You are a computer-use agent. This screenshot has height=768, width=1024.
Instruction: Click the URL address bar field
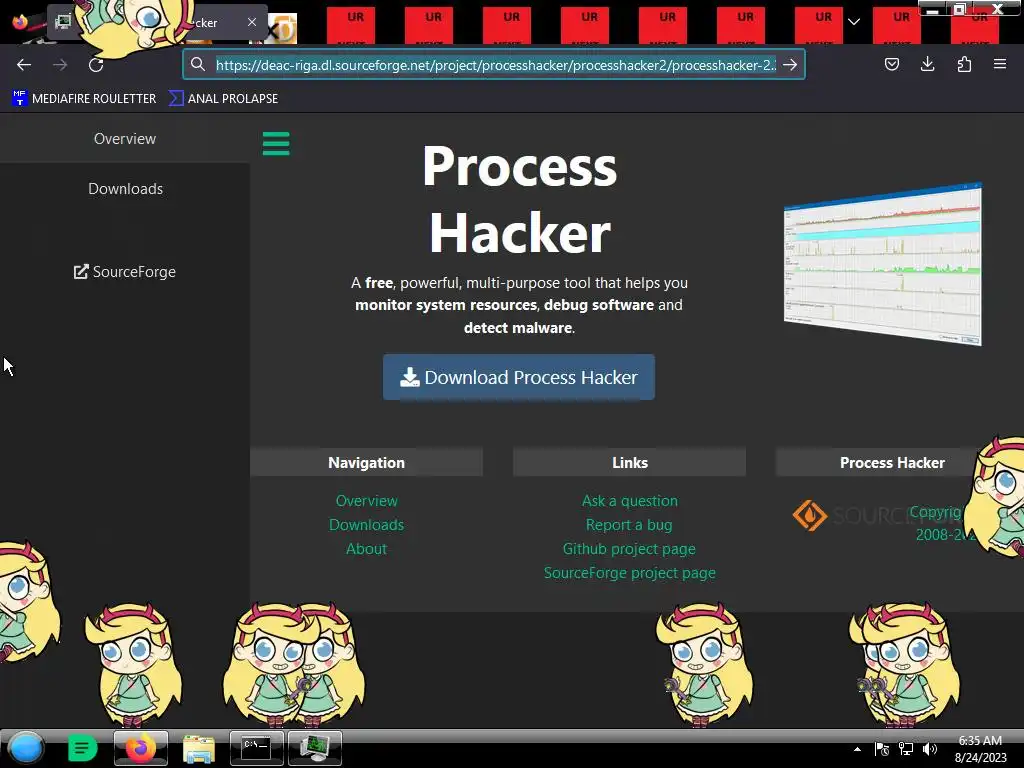click(496, 65)
